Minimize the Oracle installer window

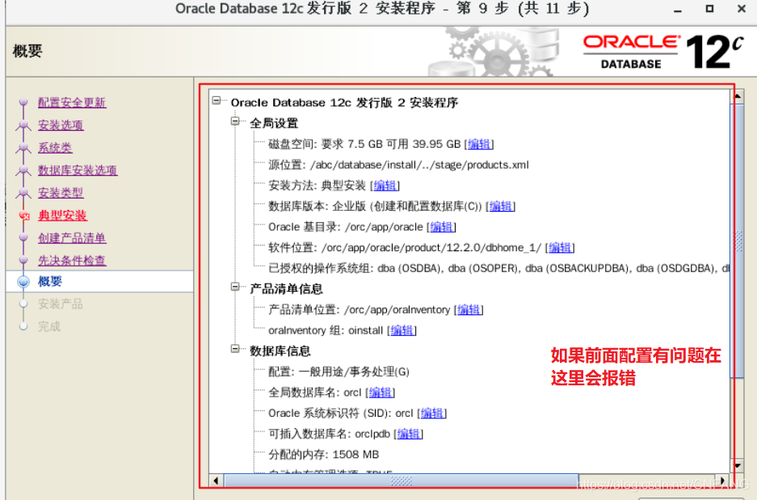[x=678, y=9]
